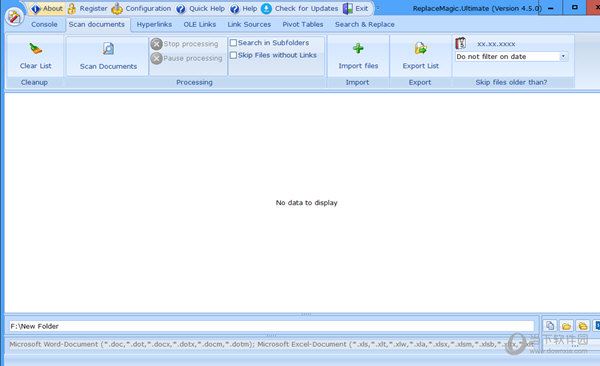Maximize the ReplaceMagic window
This screenshot has width=600, height=366.
pyautogui.click(x=574, y=8)
